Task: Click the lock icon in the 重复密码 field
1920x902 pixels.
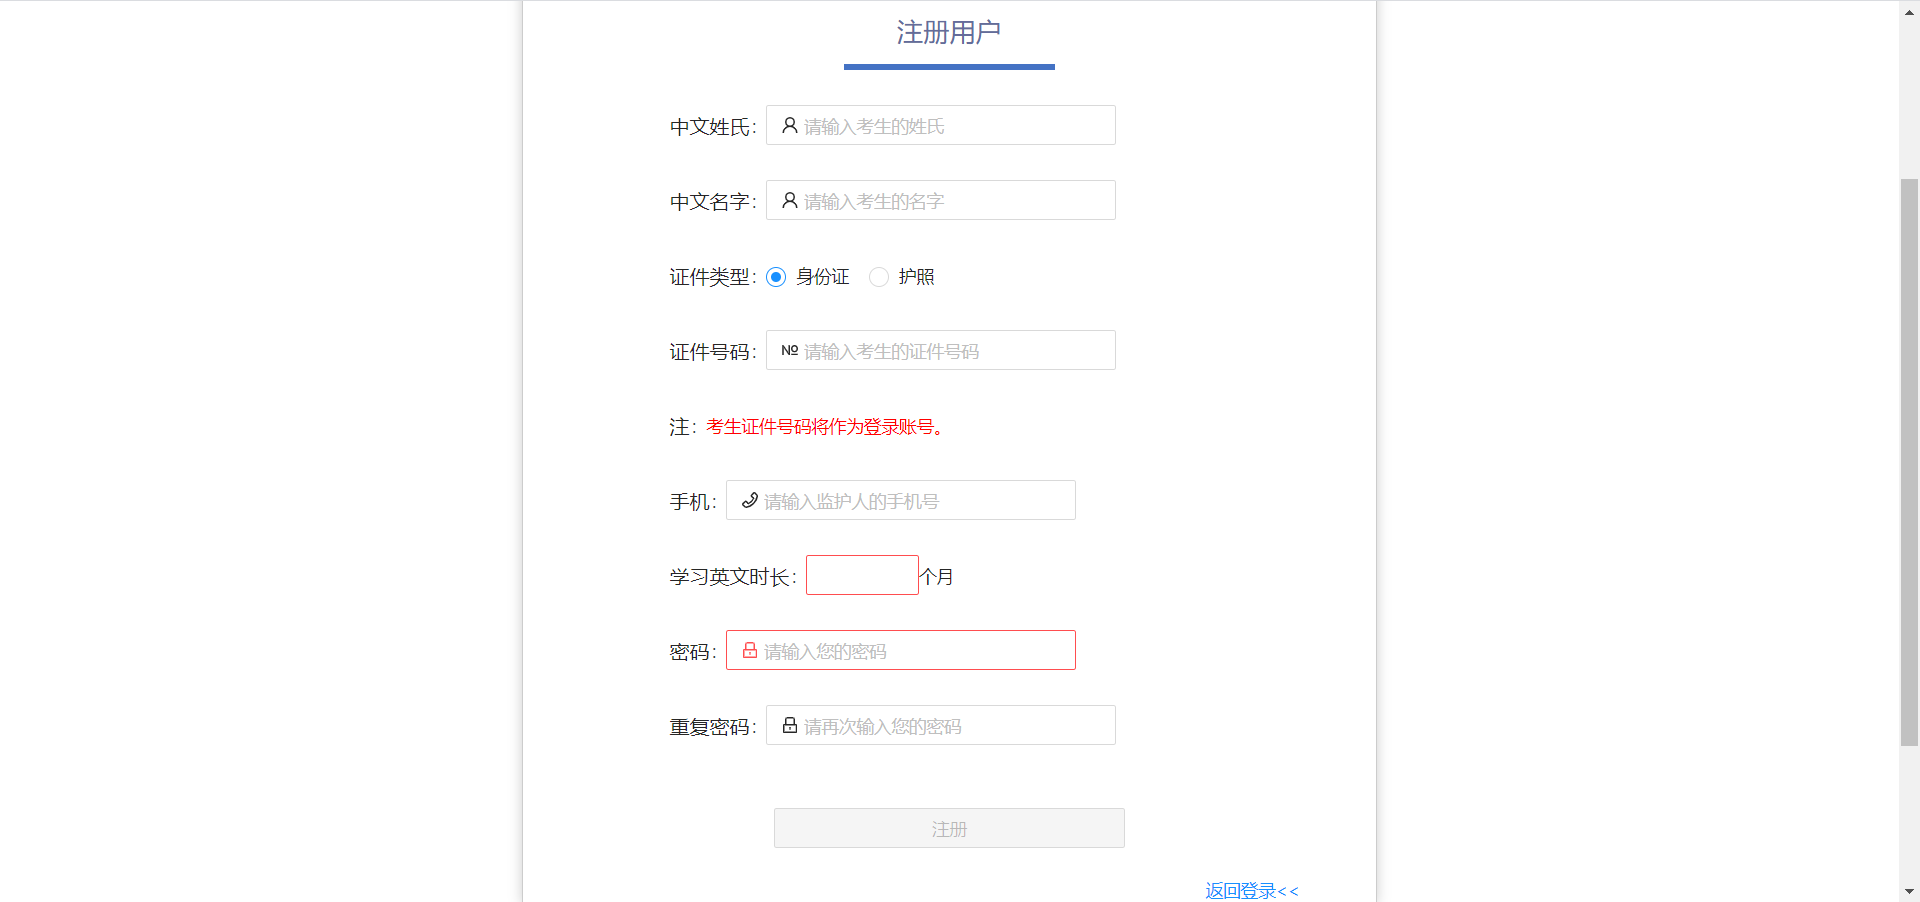Action: 789,725
